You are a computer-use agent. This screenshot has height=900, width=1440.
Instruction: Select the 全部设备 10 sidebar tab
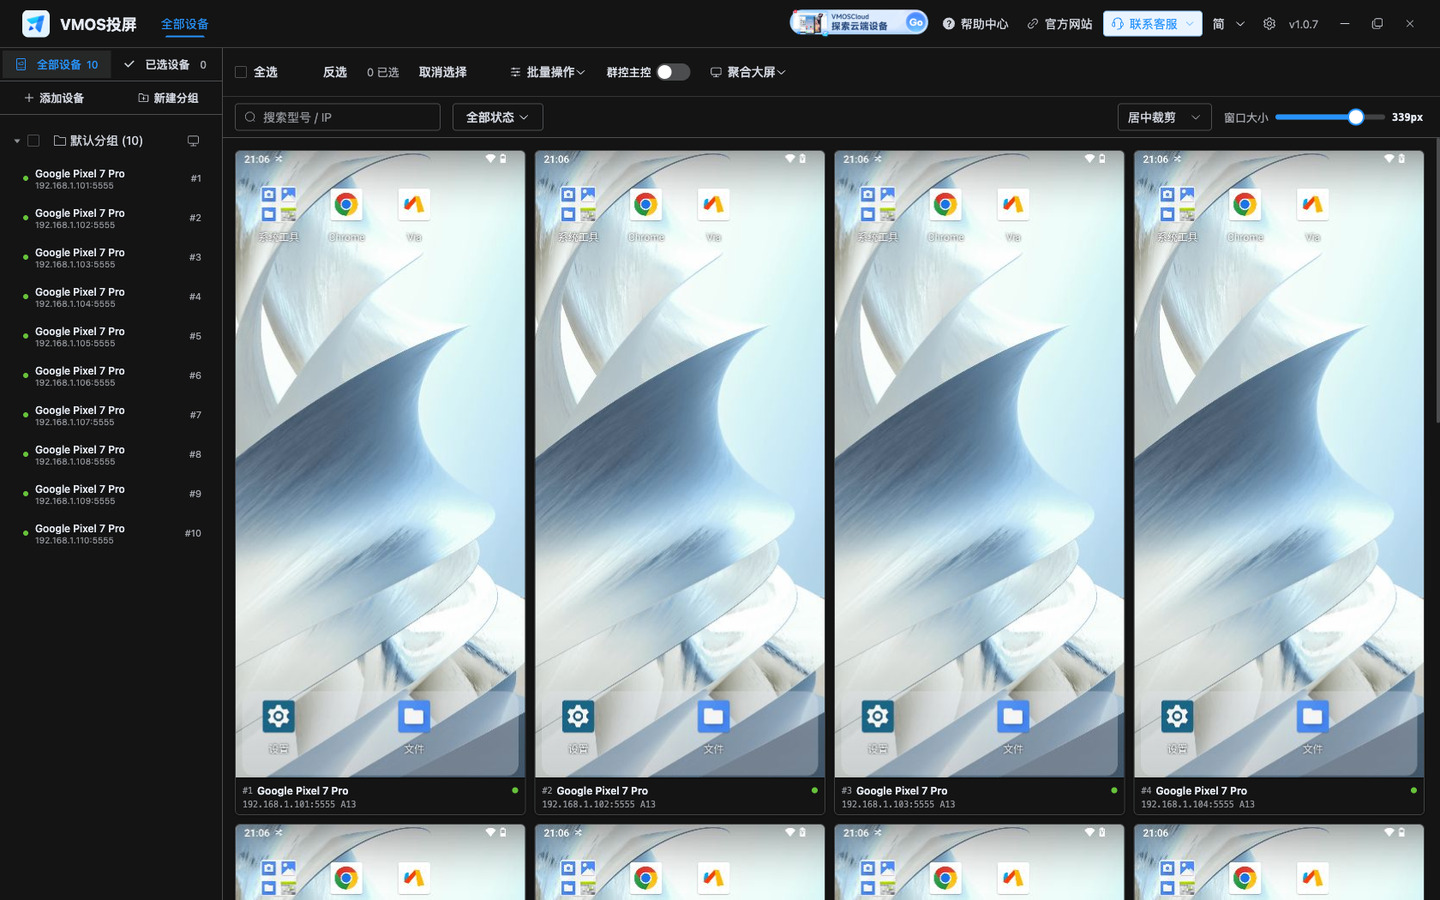click(57, 64)
